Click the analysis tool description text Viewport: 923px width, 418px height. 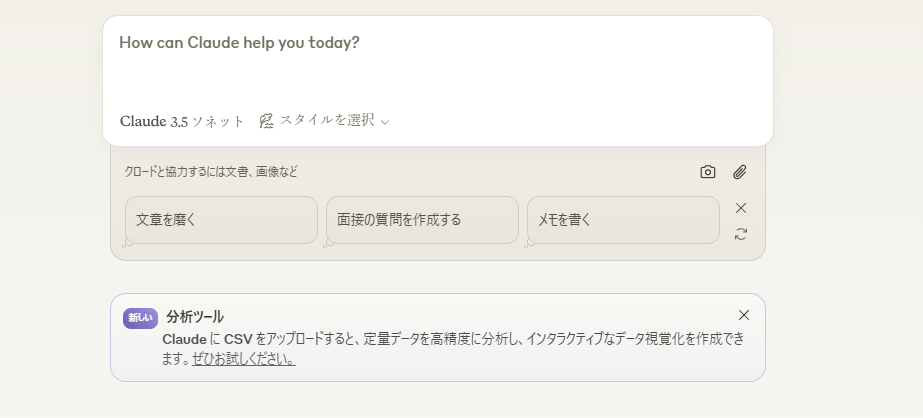point(452,339)
